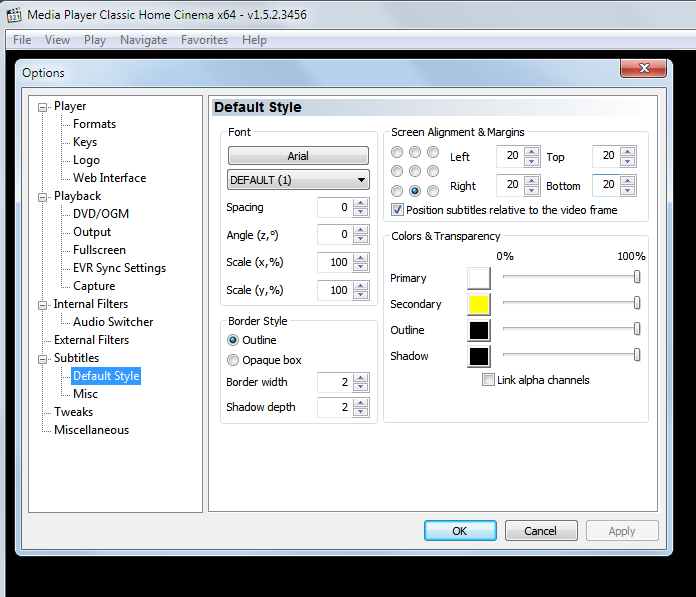696x597 pixels.
Task: Select DVD/OGM in the options tree
Action: [101, 214]
